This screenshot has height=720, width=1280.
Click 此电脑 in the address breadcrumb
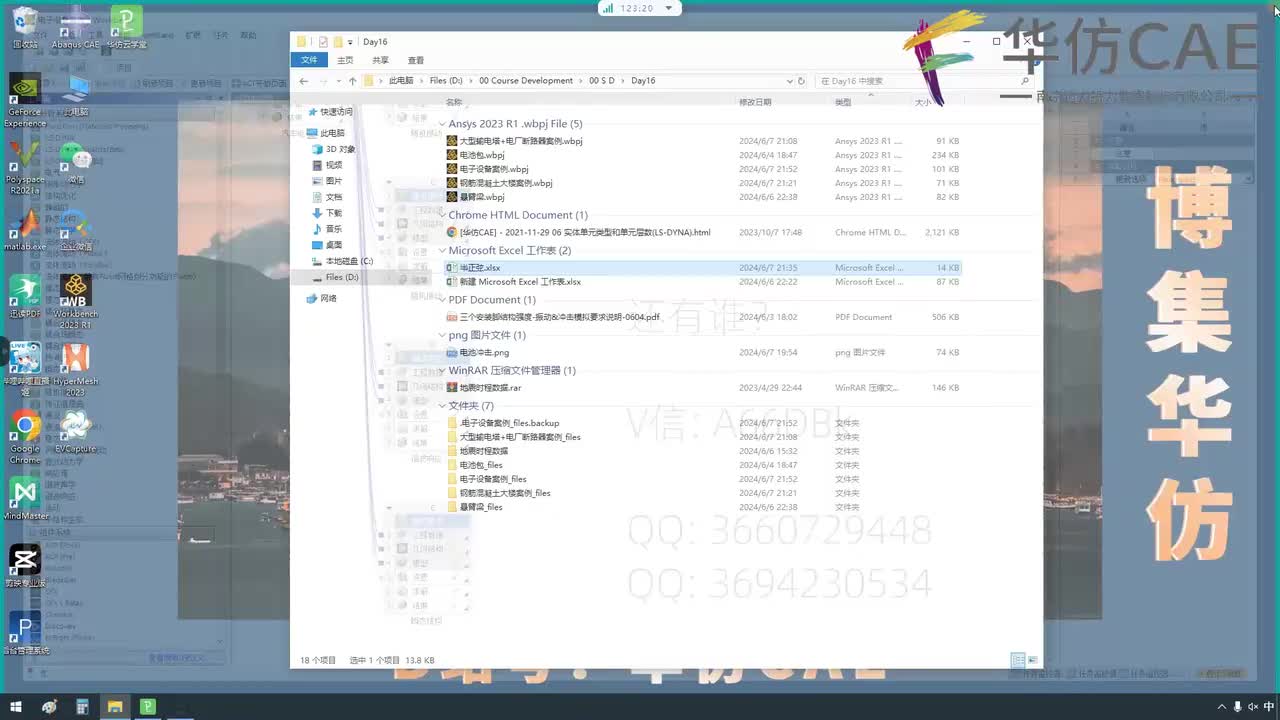(x=400, y=81)
